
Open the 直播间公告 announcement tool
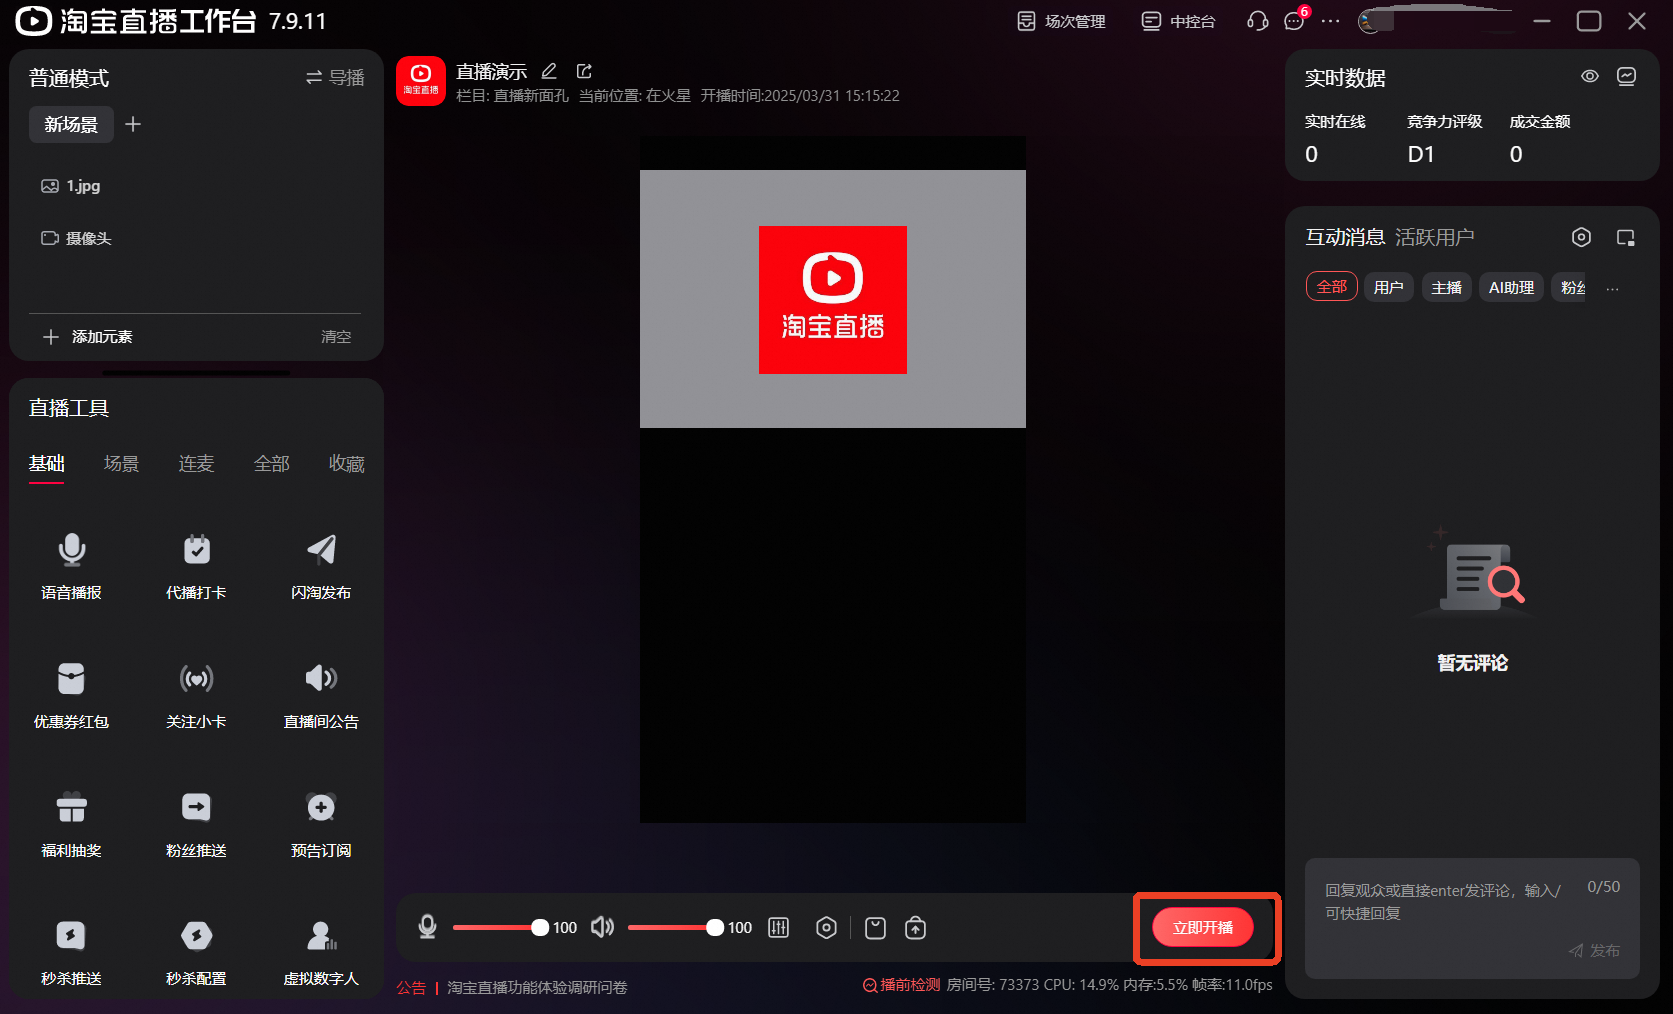point(321,694)
